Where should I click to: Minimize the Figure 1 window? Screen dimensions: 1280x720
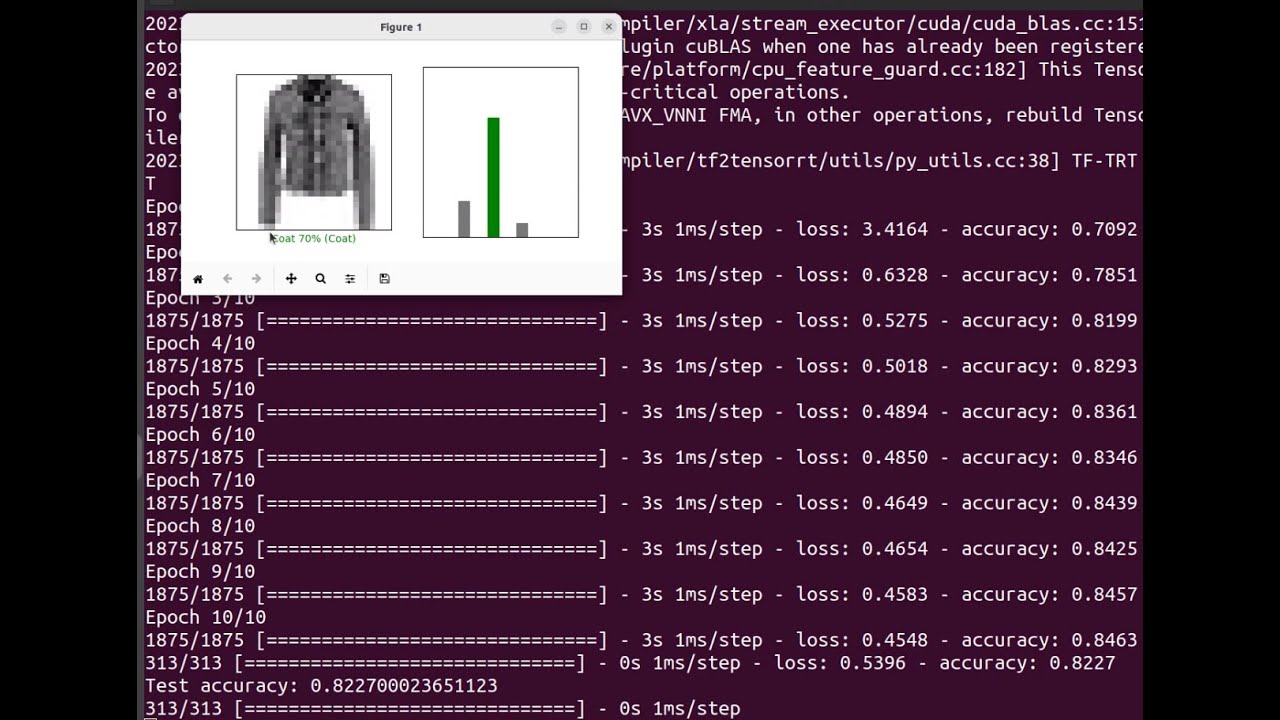pyautogui.click(x=559, y=27)
